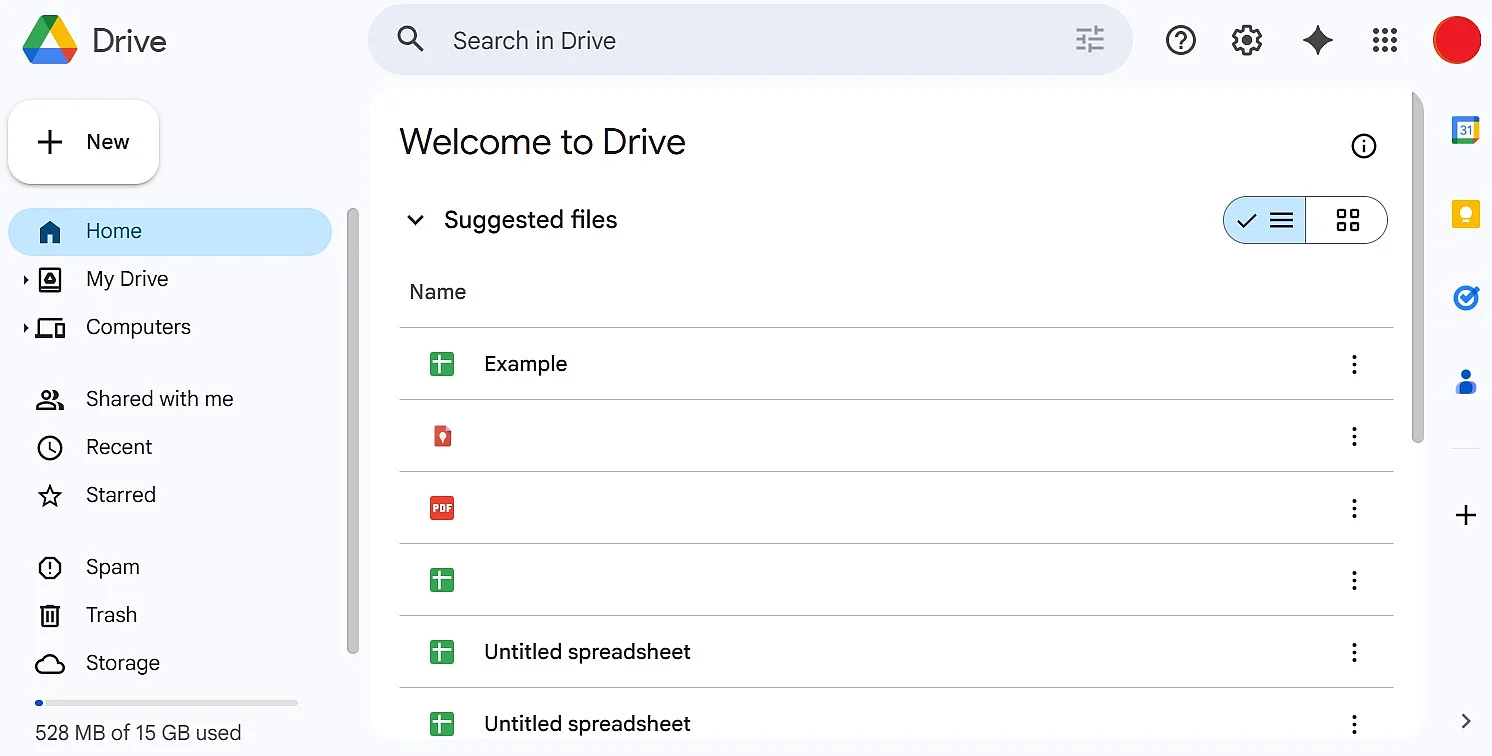The width and height of the screenshot is (1492, 756).
Task: Show details via the info icon
Action: click(1363, 147)
